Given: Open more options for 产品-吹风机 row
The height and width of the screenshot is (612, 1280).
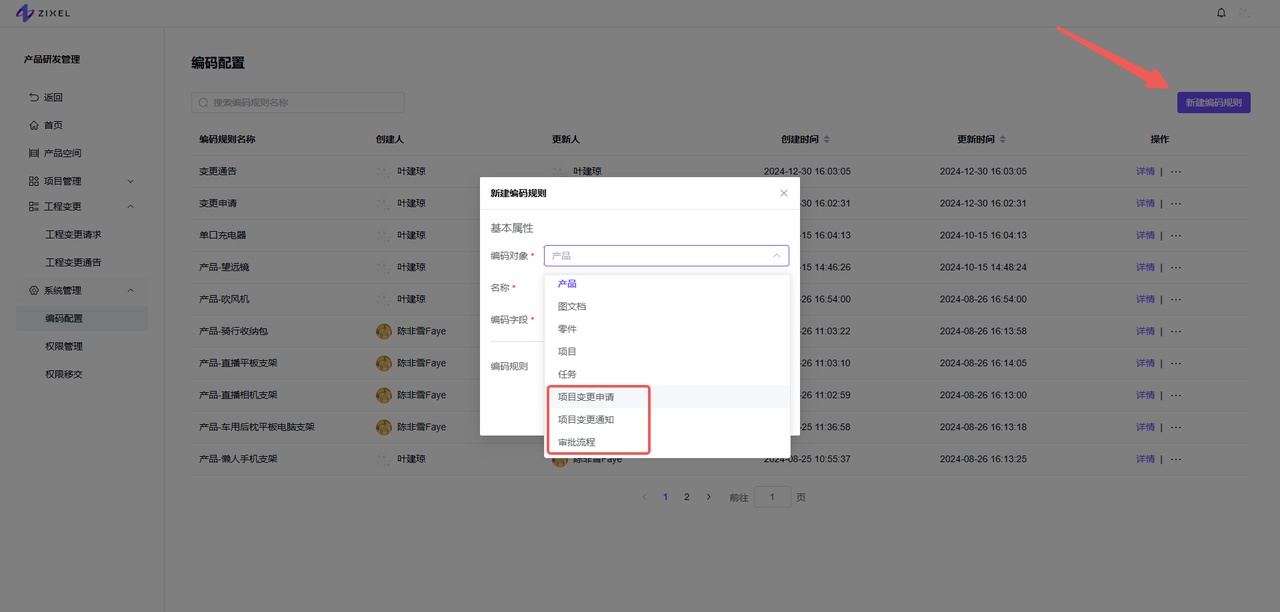Looking at the screenshot, I should click(1176, 299).
